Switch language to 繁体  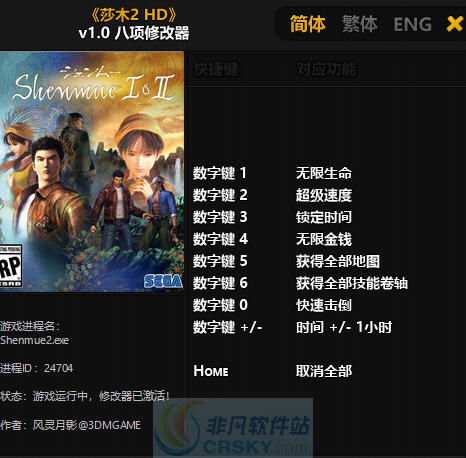tap(360, 24)
